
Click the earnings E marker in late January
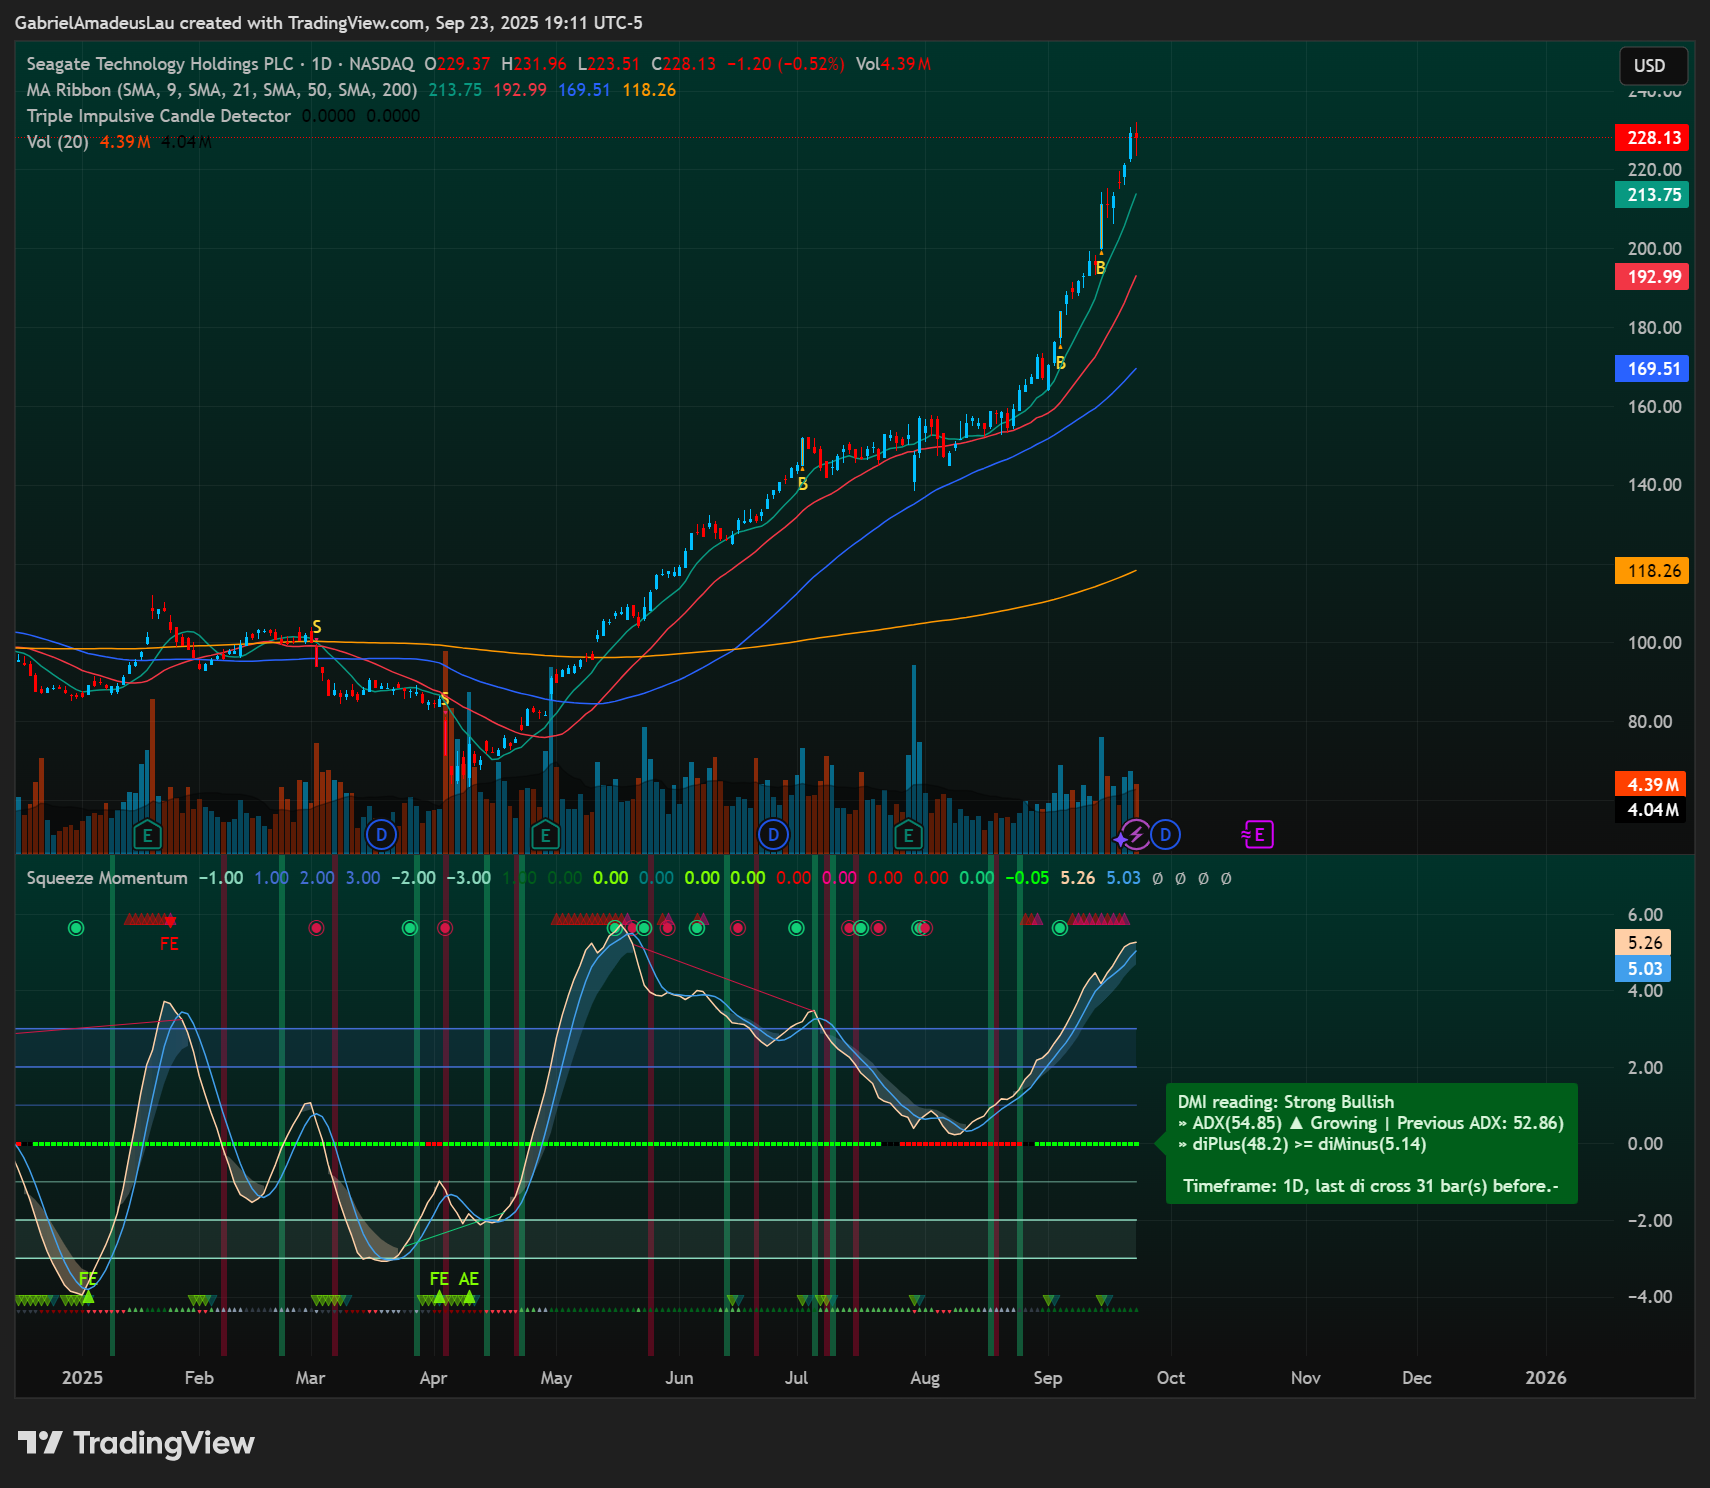tap(147, 835)
